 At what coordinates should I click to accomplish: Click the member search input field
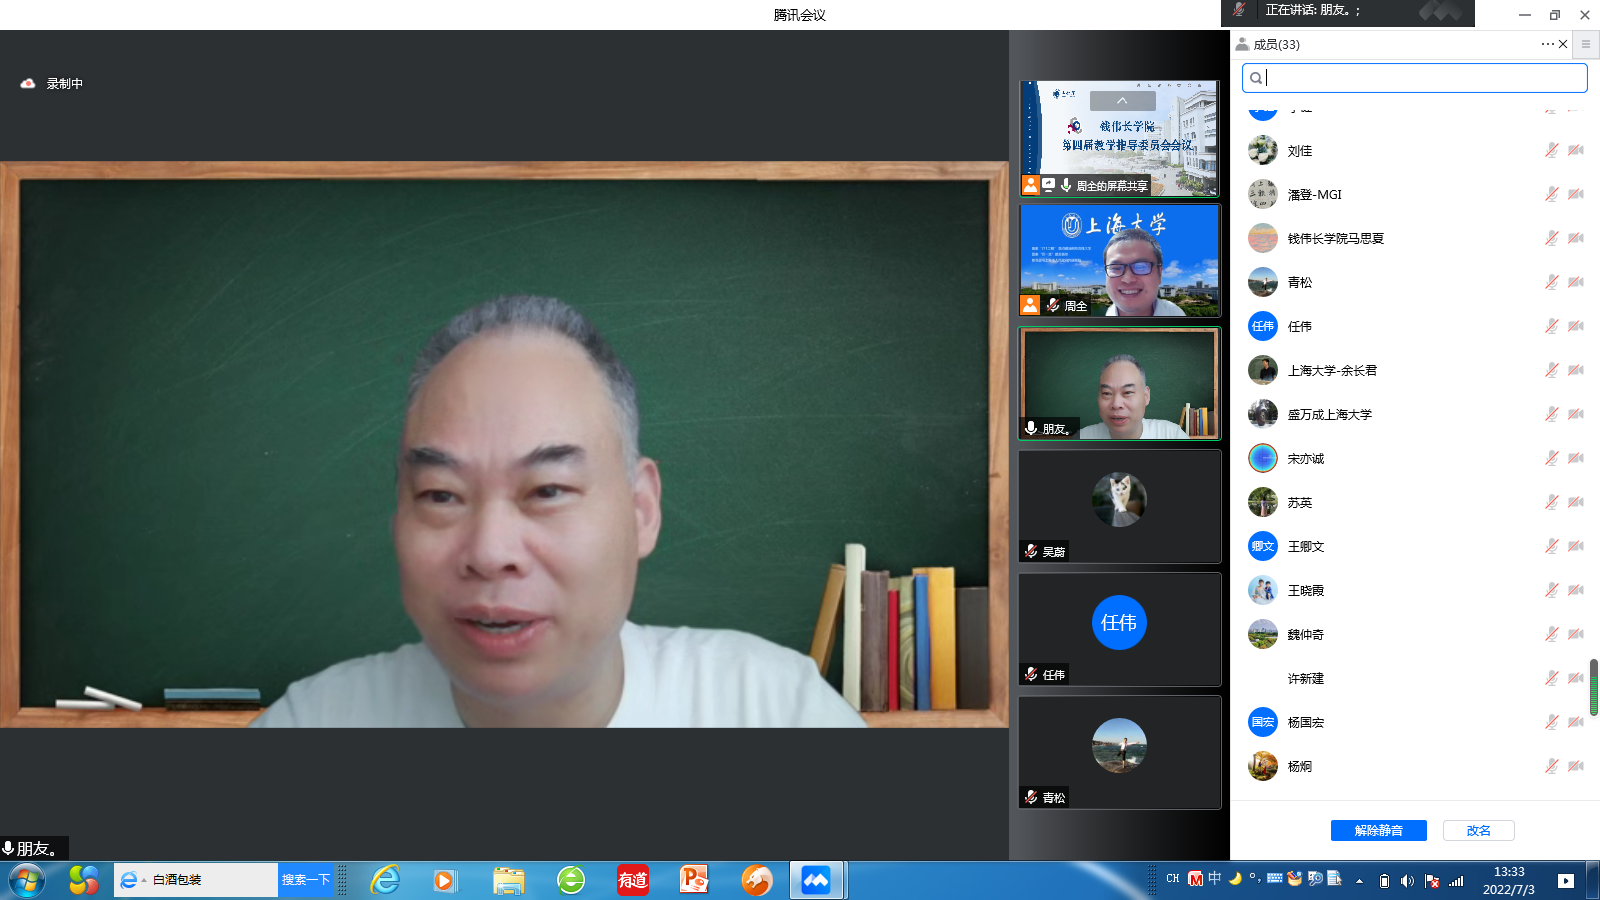point(1420,78)
